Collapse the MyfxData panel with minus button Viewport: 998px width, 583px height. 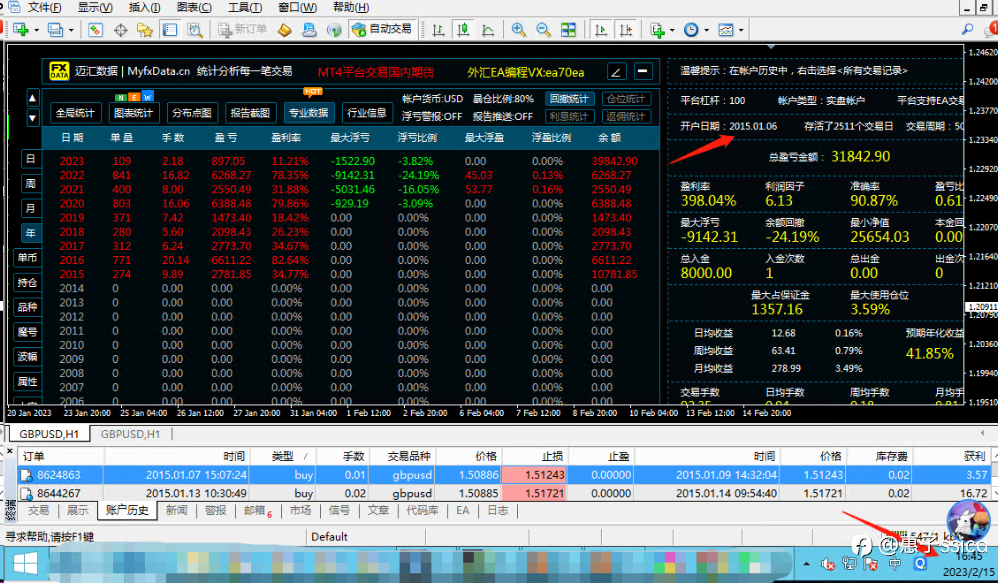(x=643, y=71)
